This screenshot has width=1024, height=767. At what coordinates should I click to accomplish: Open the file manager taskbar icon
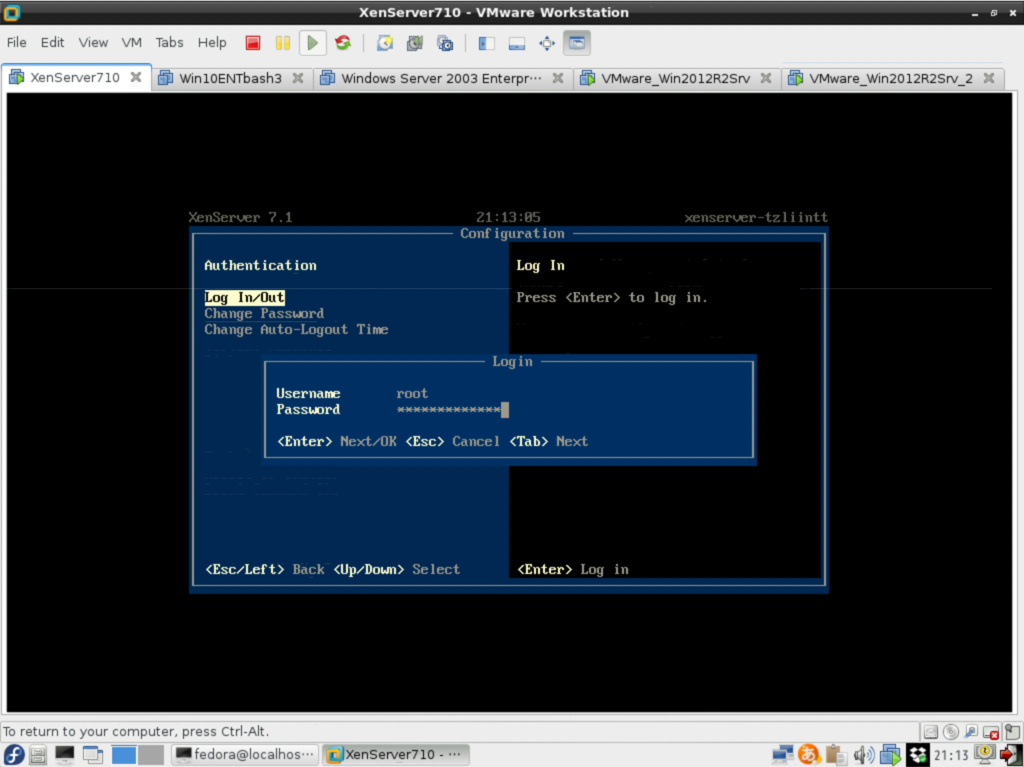(38, 755)
